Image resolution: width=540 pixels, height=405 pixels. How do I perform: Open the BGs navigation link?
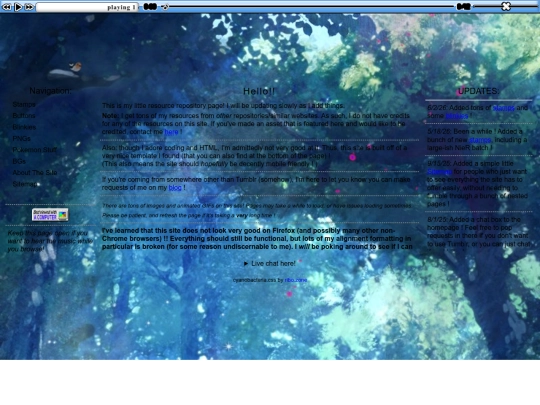pos(19,161)
